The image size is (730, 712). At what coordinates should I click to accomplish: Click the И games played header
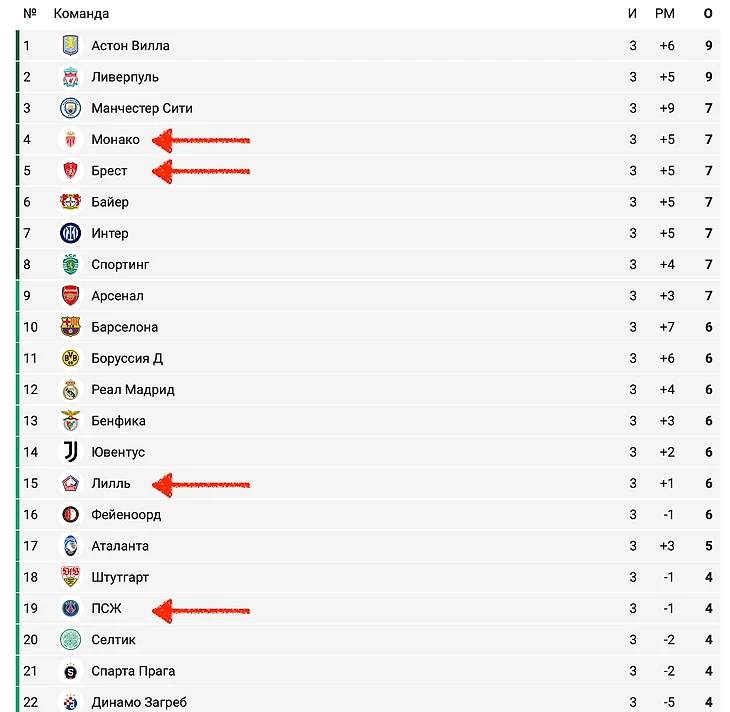pos(632,14)
